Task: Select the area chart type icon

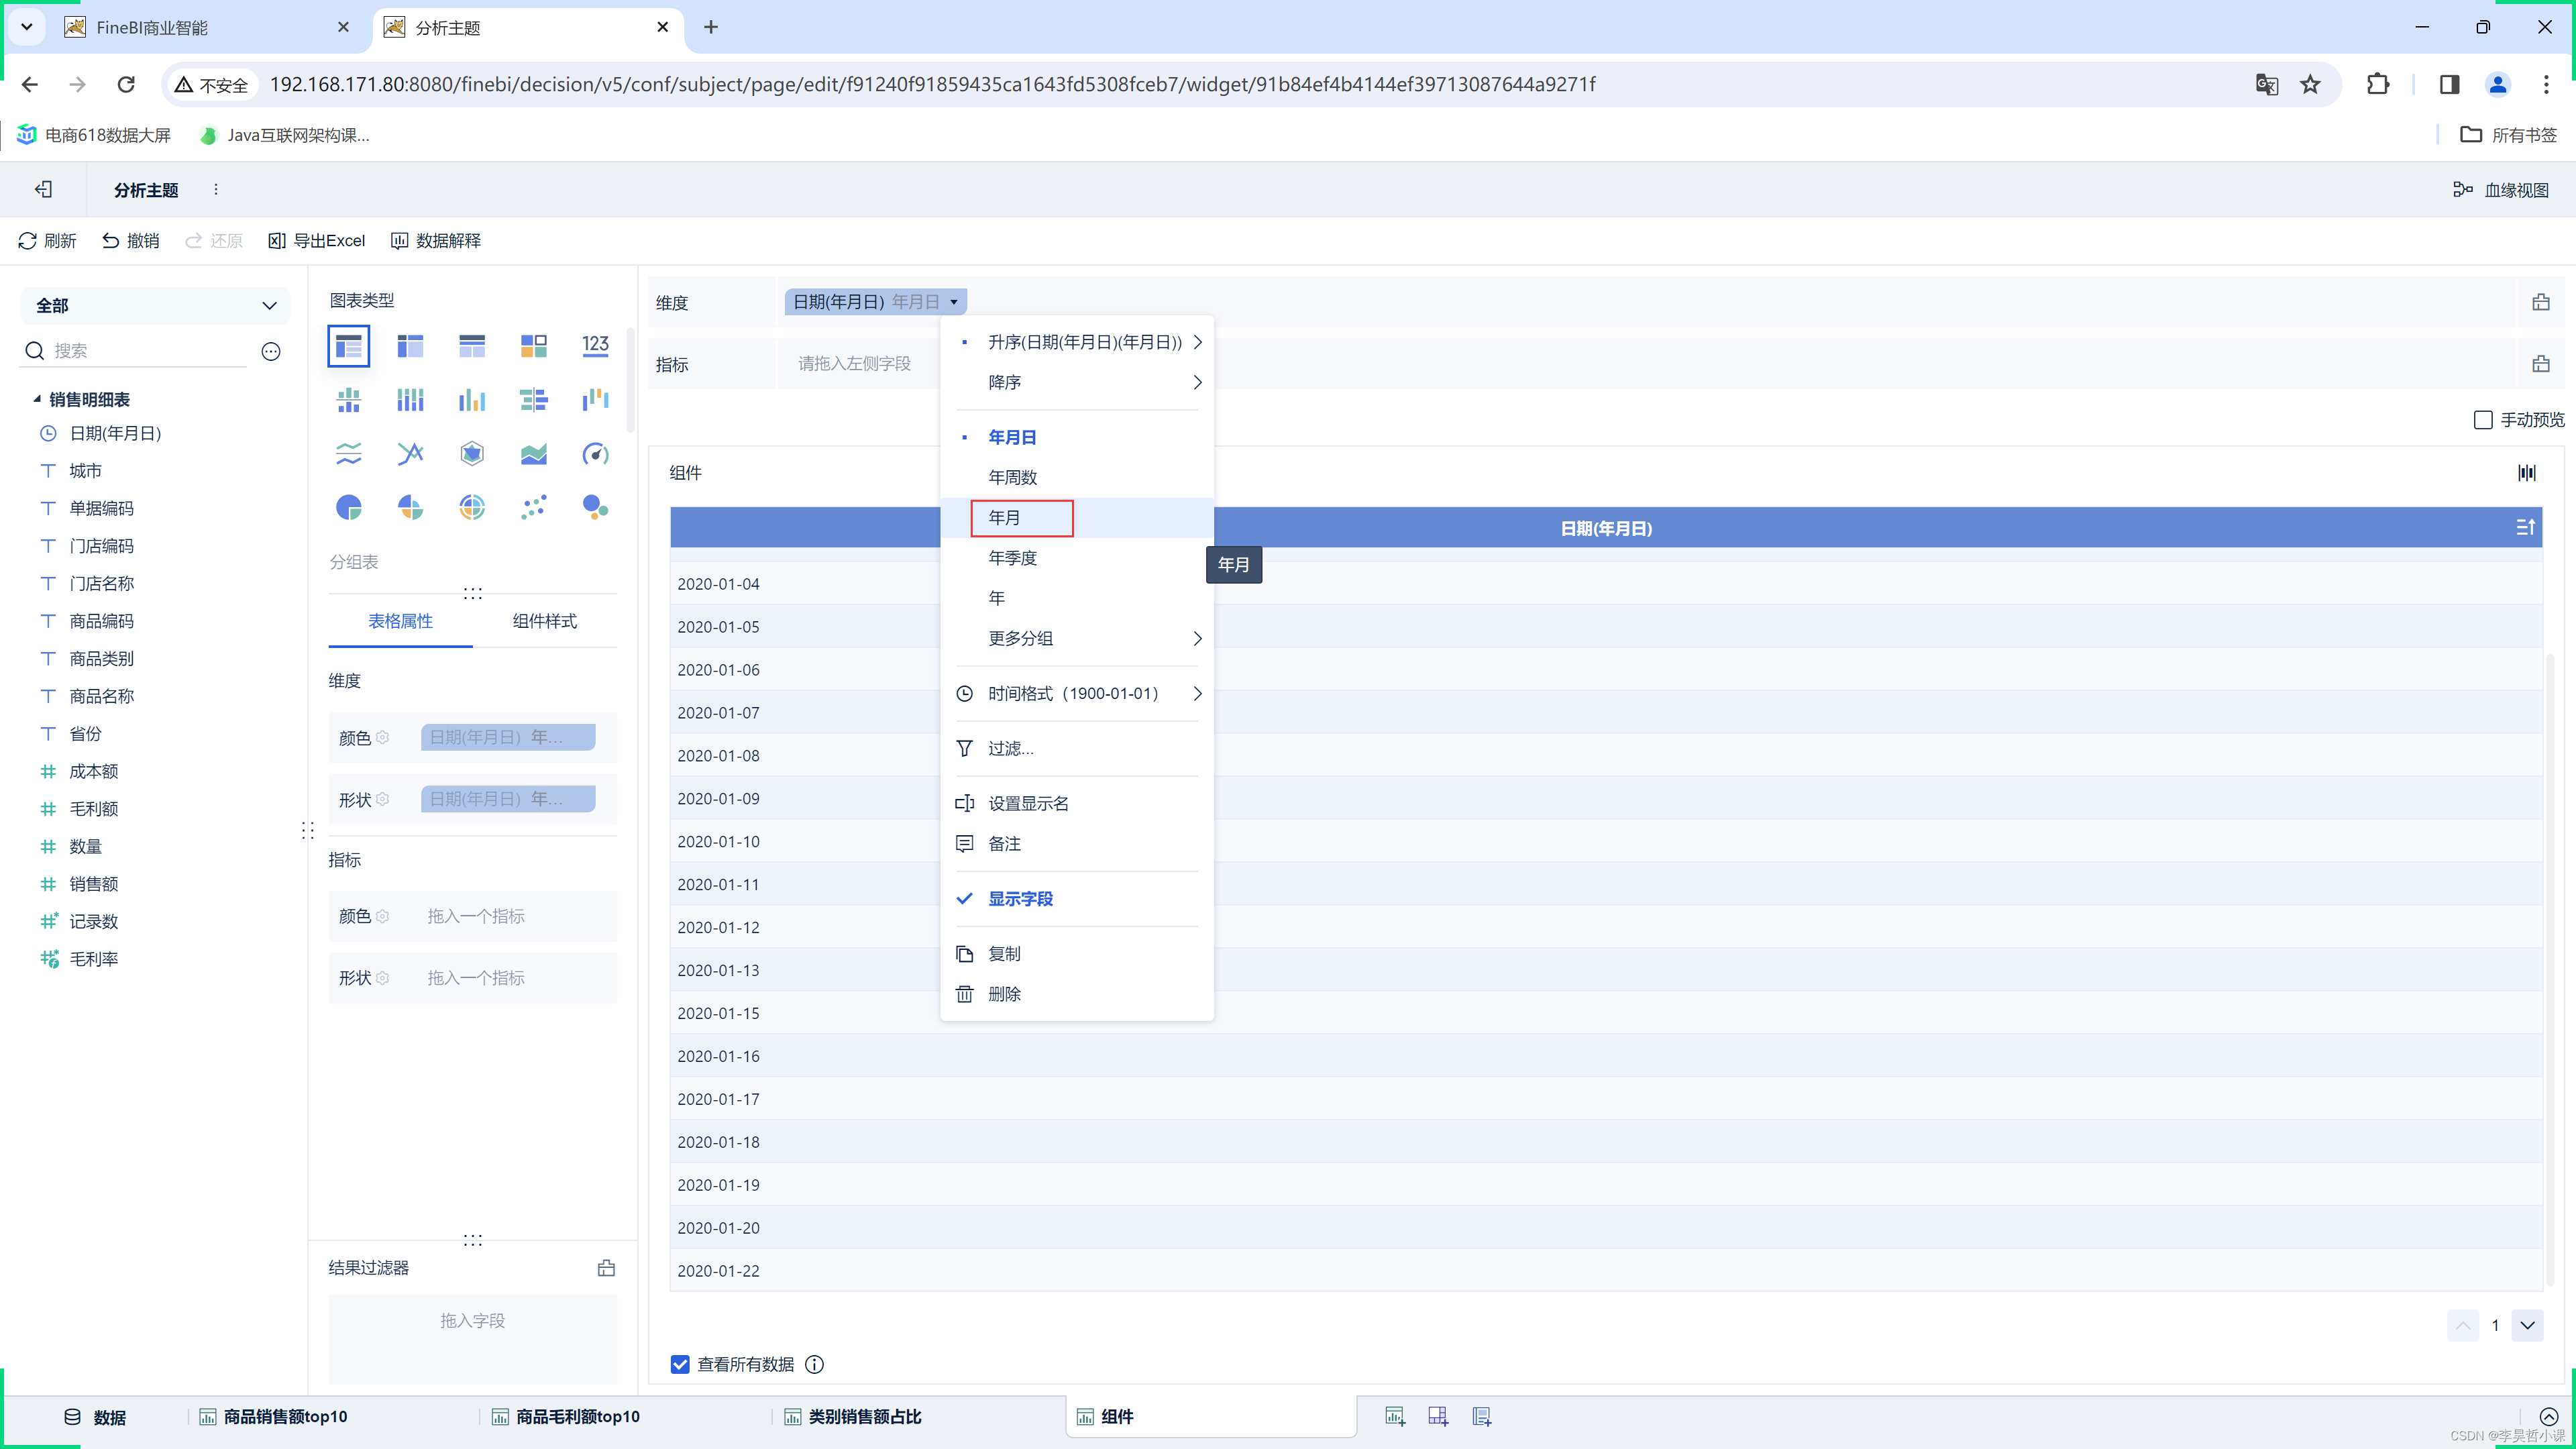Action: (x=534, y=454)
